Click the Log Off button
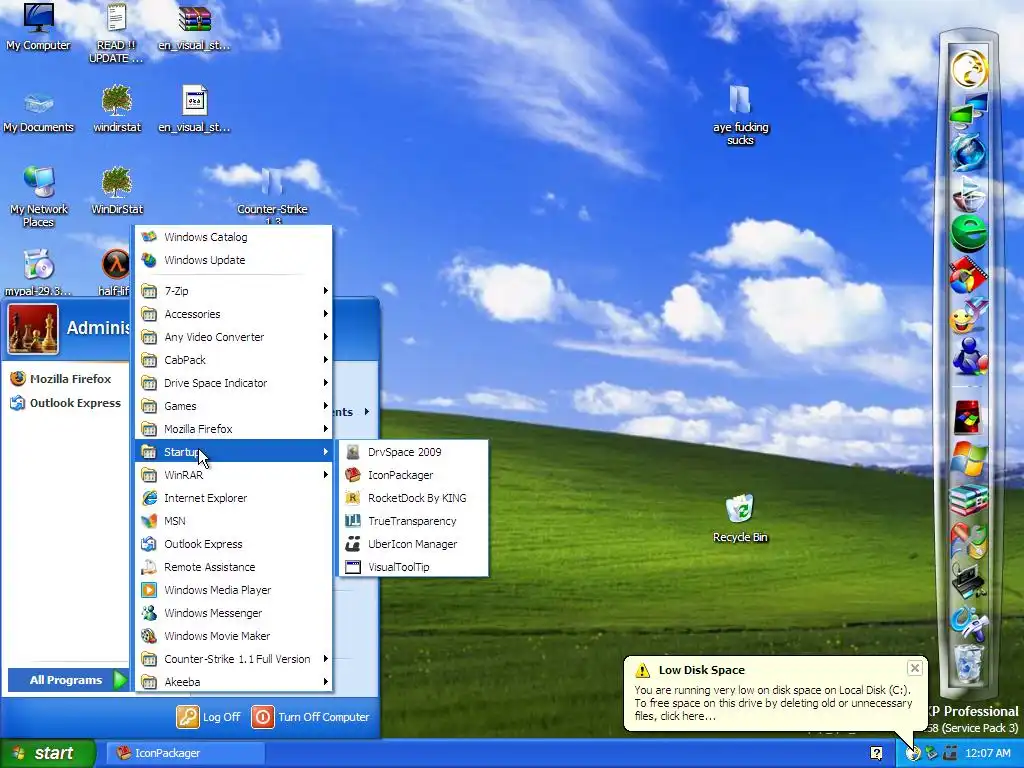Screen dimensions: 1024x768 209,717
